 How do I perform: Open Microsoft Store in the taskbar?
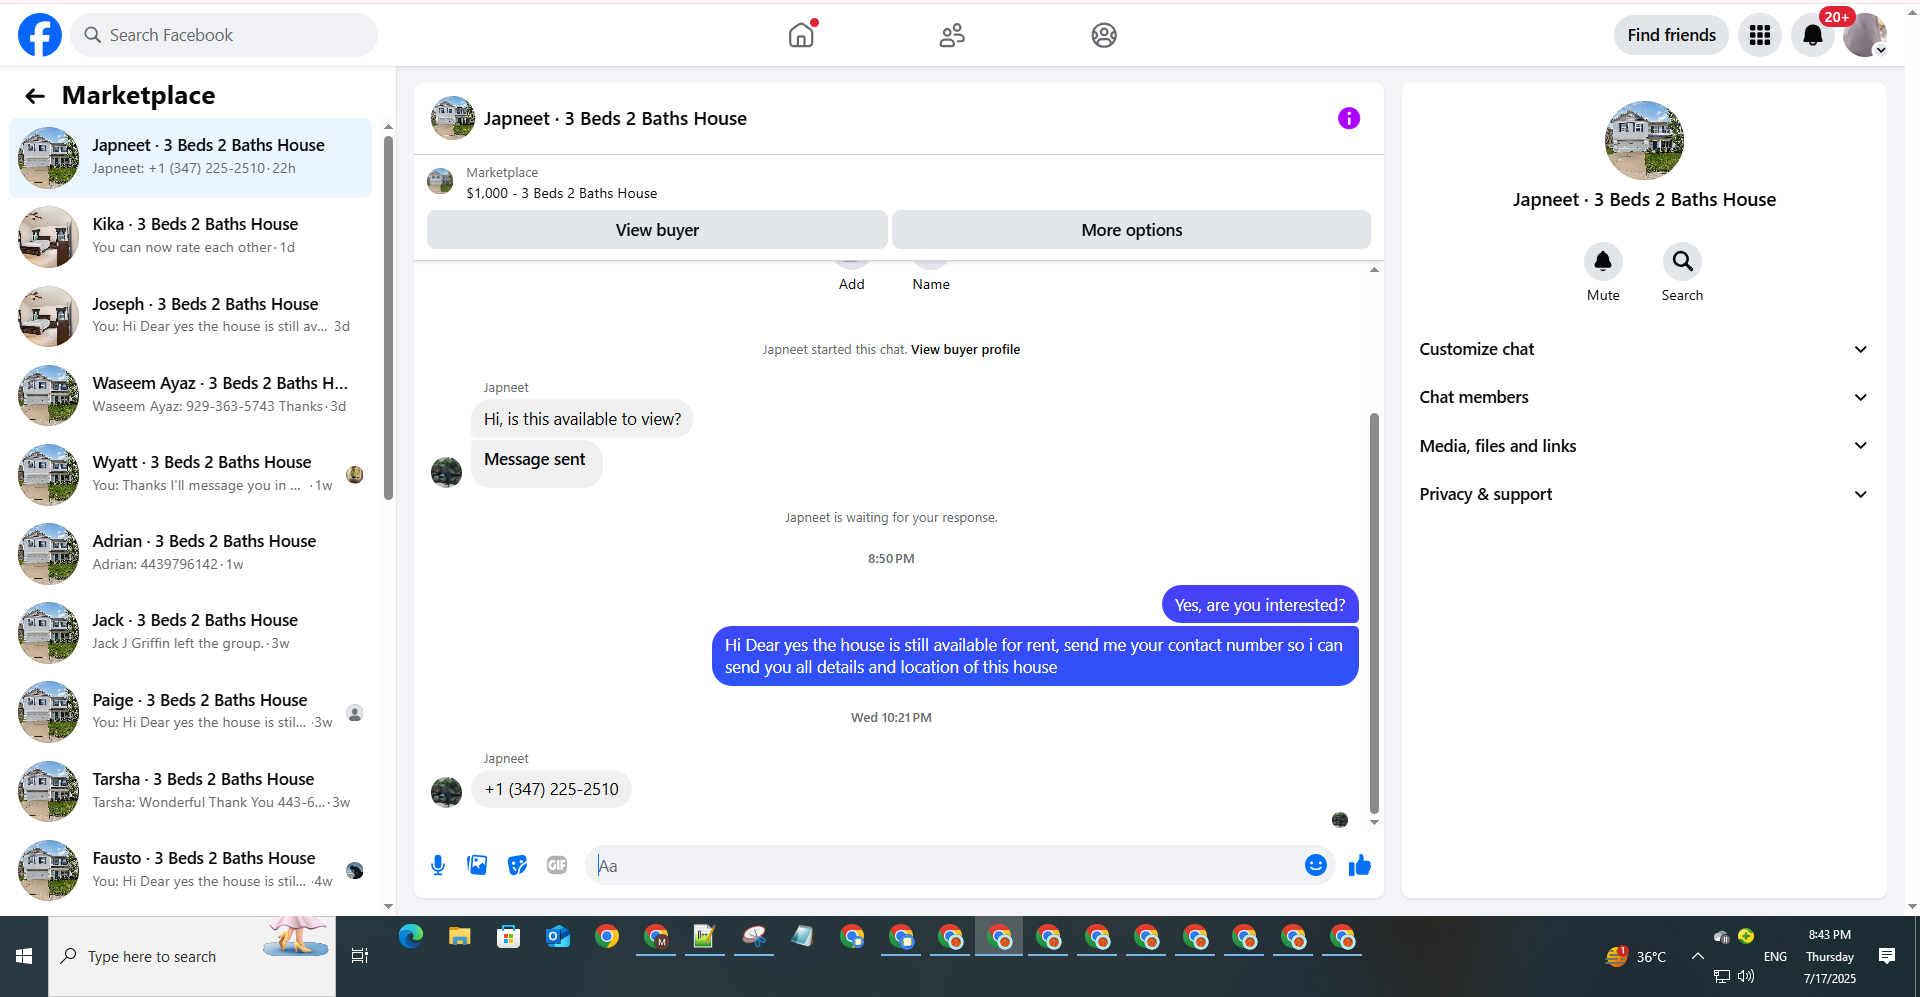coord(509,937)
